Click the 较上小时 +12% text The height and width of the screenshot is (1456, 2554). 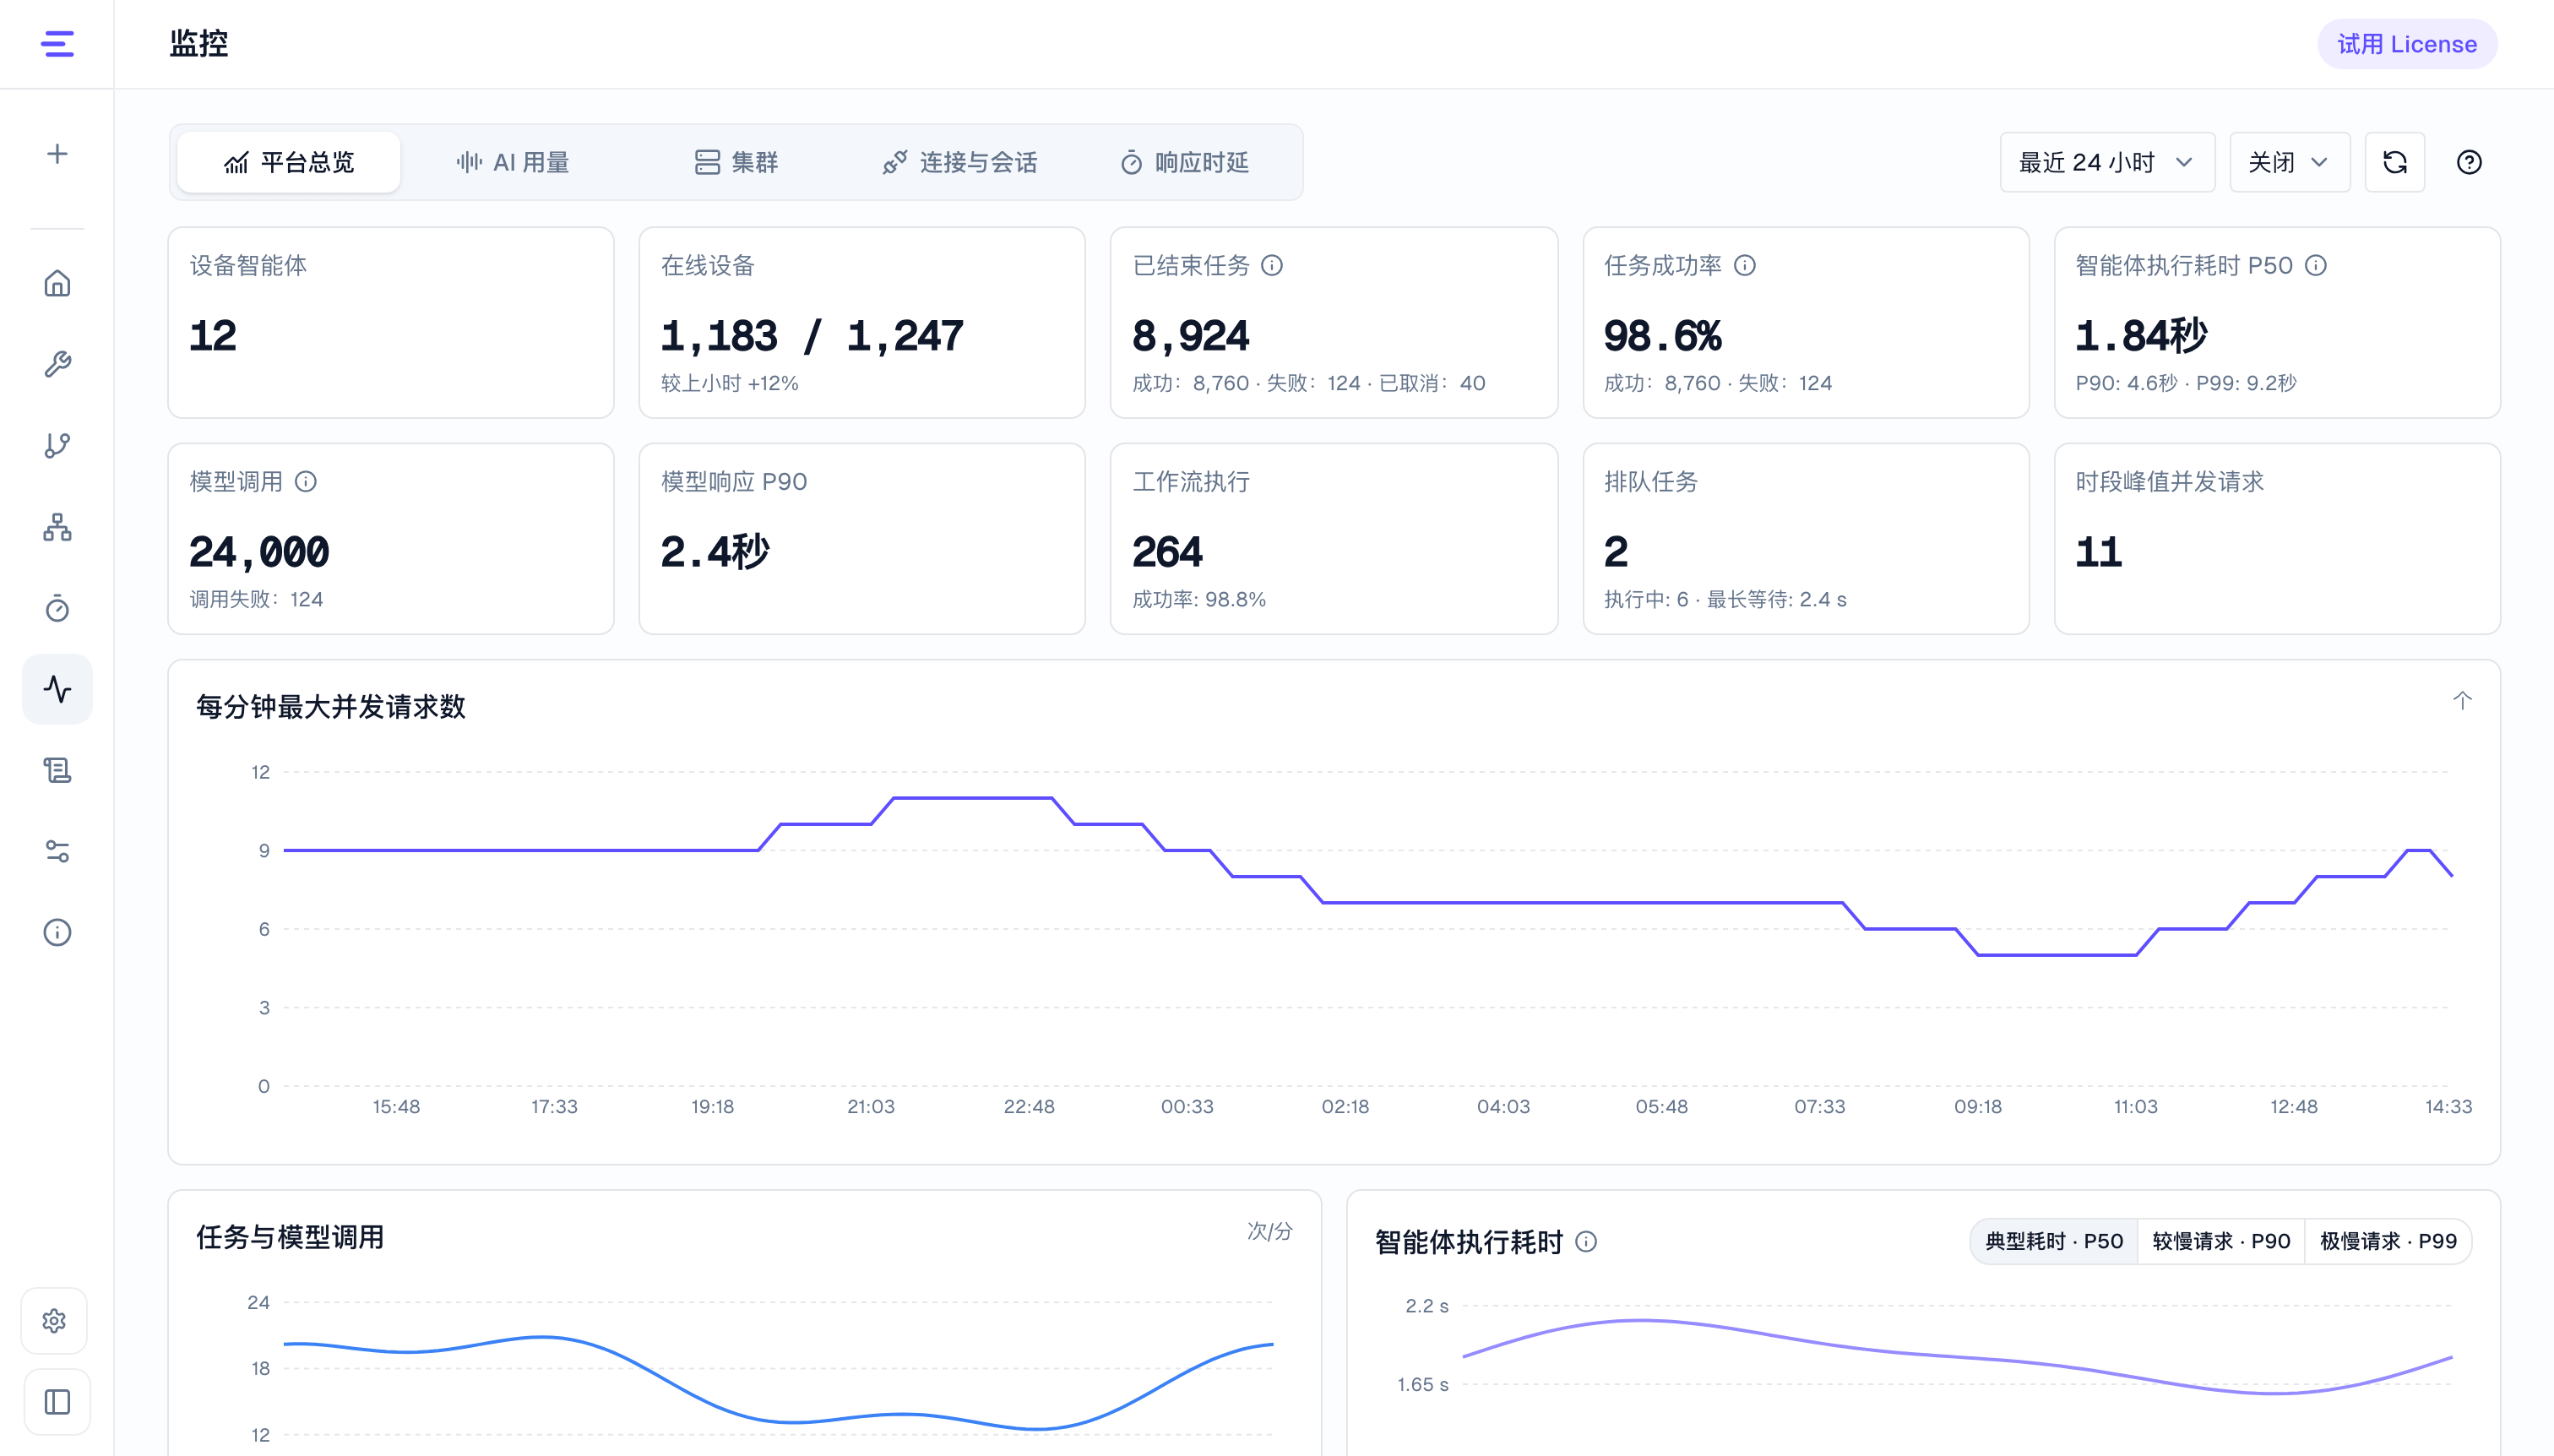730,383
